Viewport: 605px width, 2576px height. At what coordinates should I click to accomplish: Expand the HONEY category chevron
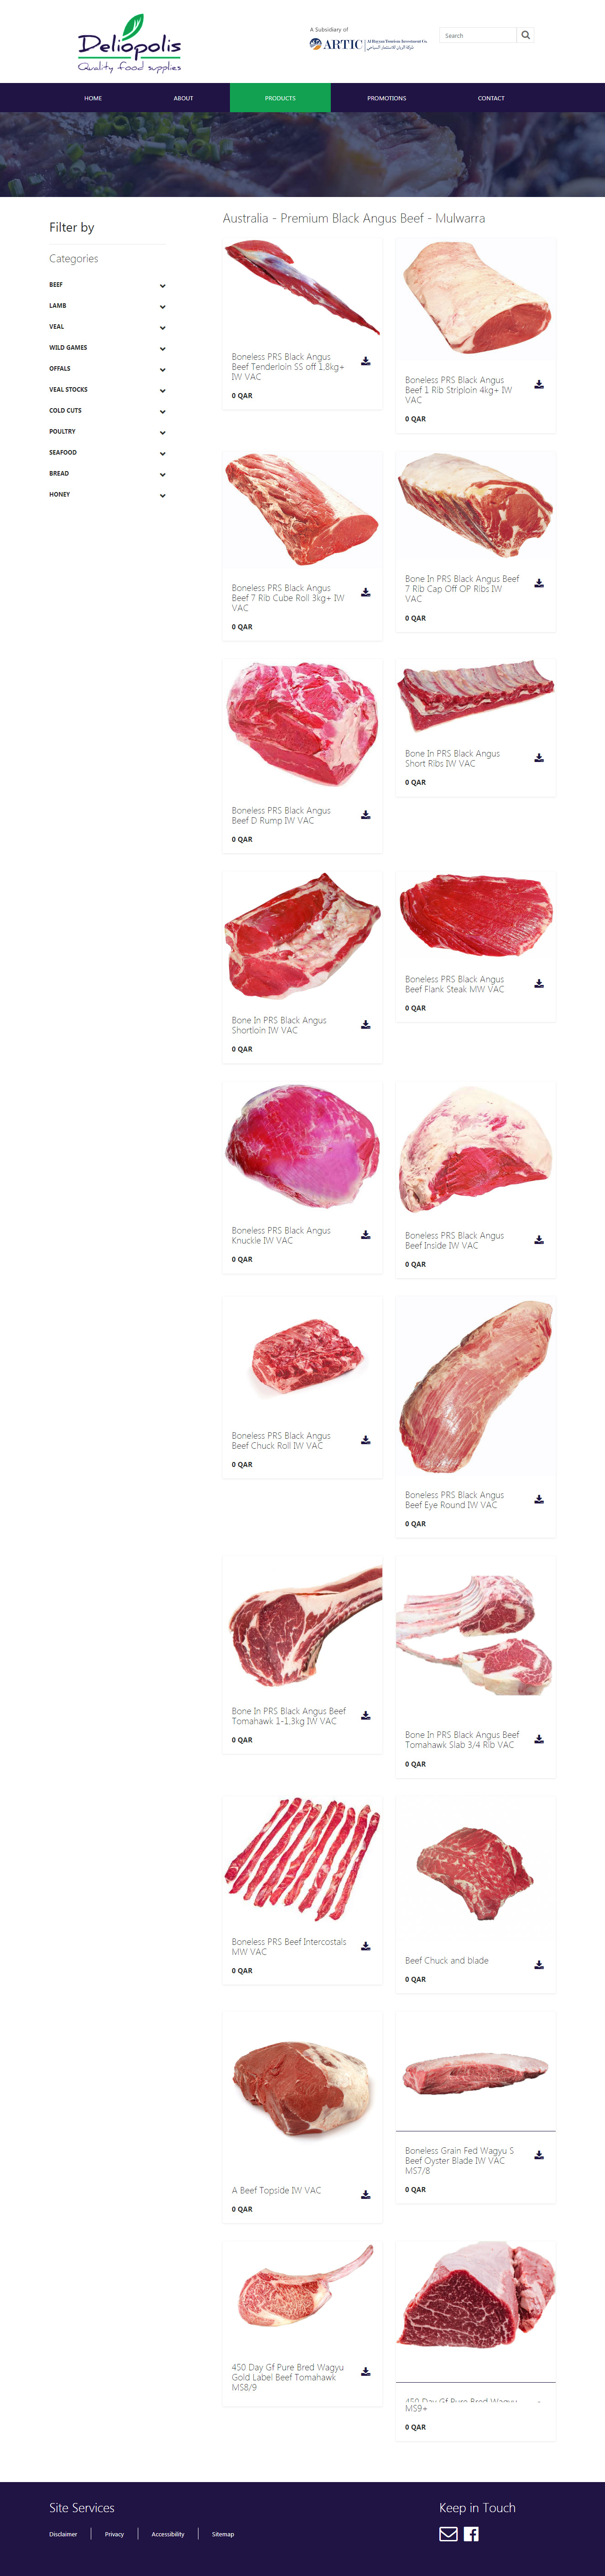(x=162, y=496)
